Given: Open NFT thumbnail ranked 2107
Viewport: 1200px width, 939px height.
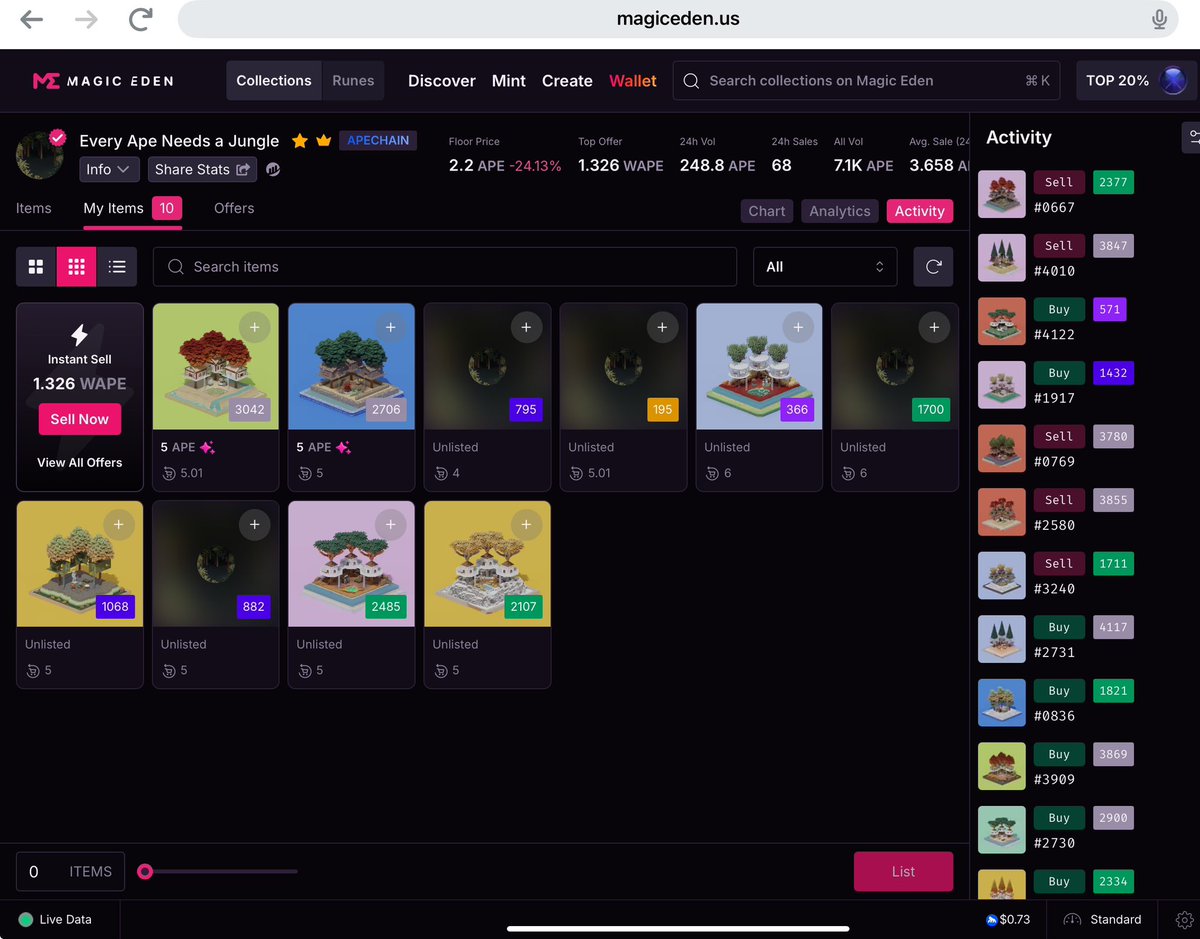Looking at the screenshot, I should click(x=488, y=564).
